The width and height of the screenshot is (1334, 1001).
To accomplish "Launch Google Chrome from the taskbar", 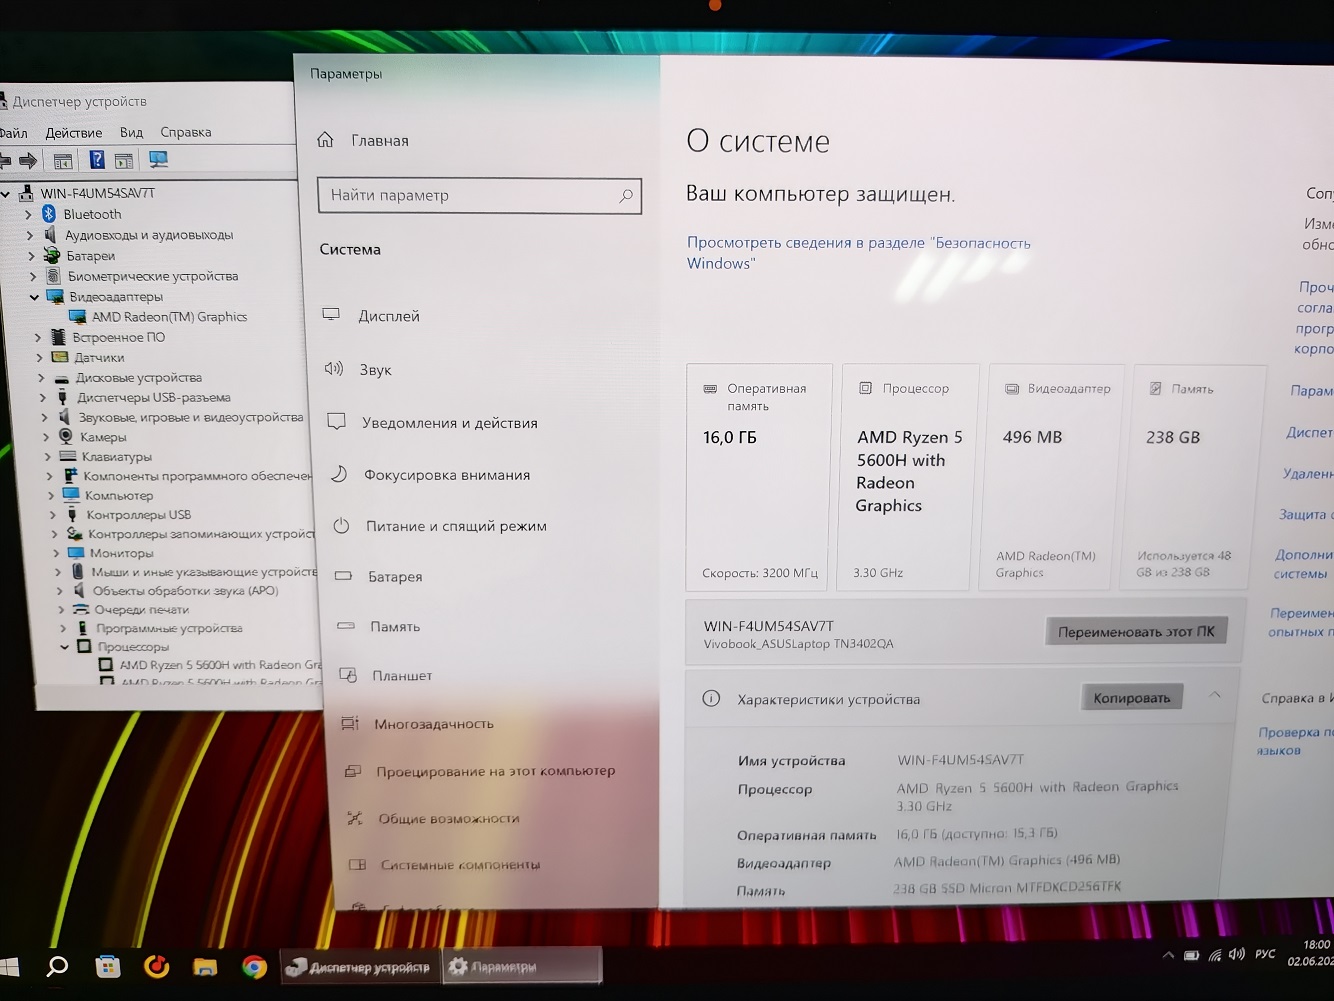I will (254, 967).
